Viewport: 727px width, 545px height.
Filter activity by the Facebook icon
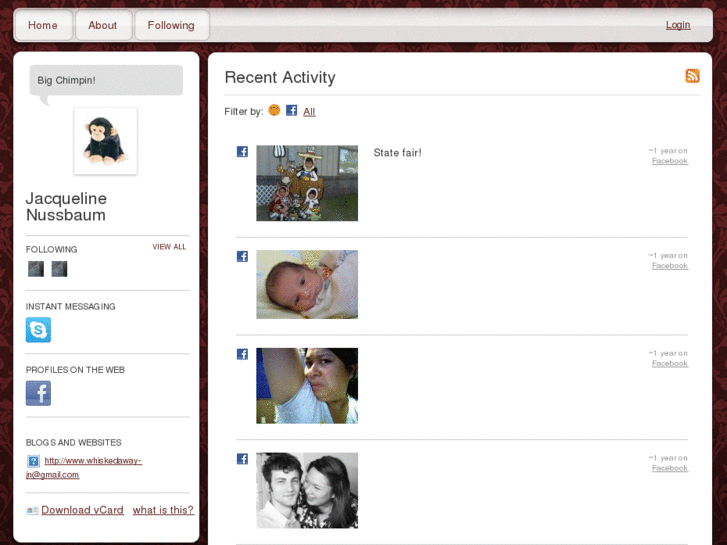tap(291, 110)
